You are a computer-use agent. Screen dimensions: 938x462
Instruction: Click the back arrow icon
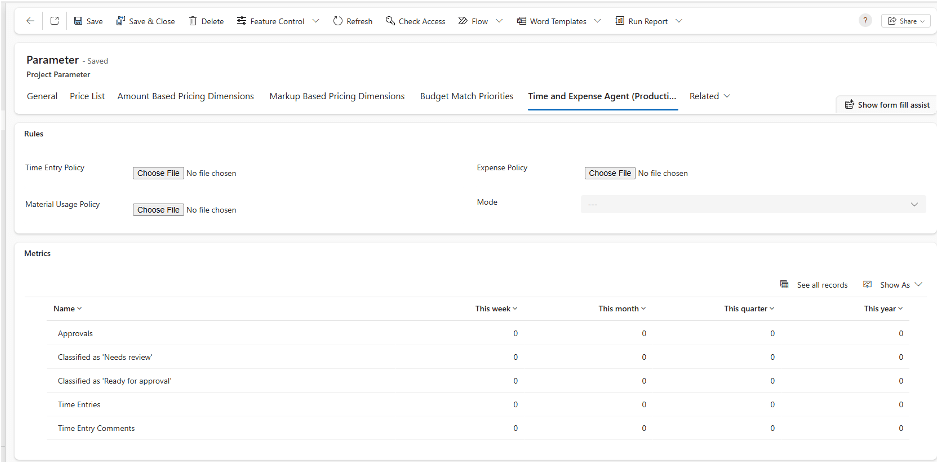point(30,21)
